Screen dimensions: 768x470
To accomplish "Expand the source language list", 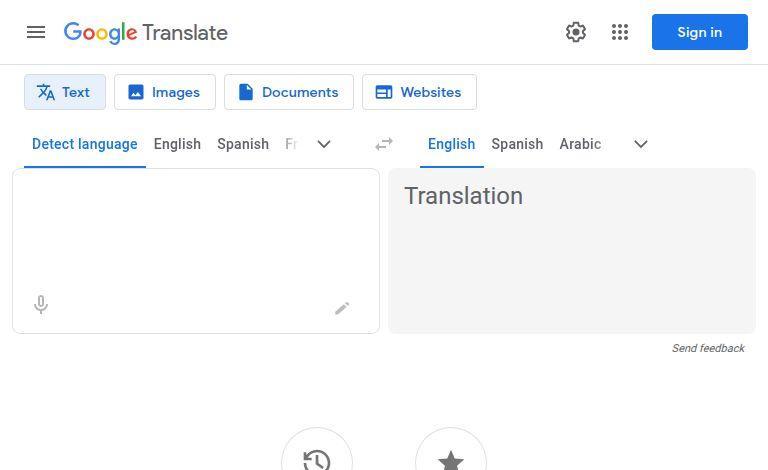I will [x=324, y=144].
